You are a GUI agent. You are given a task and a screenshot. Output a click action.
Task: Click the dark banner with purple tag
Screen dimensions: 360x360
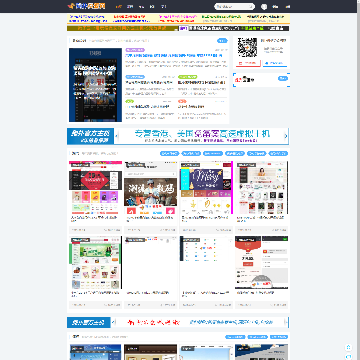pos(234,28)
